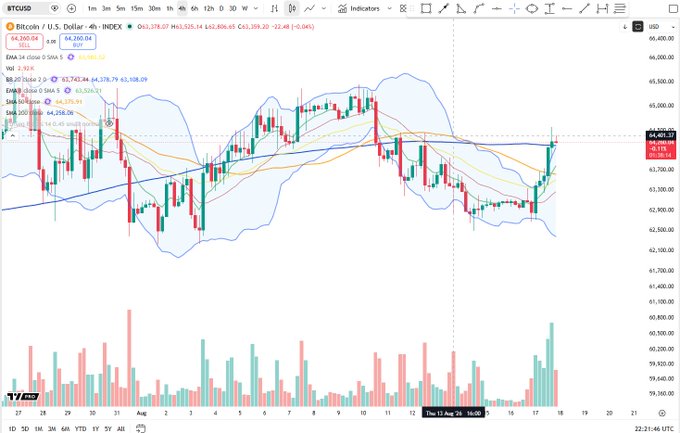The width and height of the screenshot is (680, 433).
Task: Select the 3m timeframe
Action: 106,8
